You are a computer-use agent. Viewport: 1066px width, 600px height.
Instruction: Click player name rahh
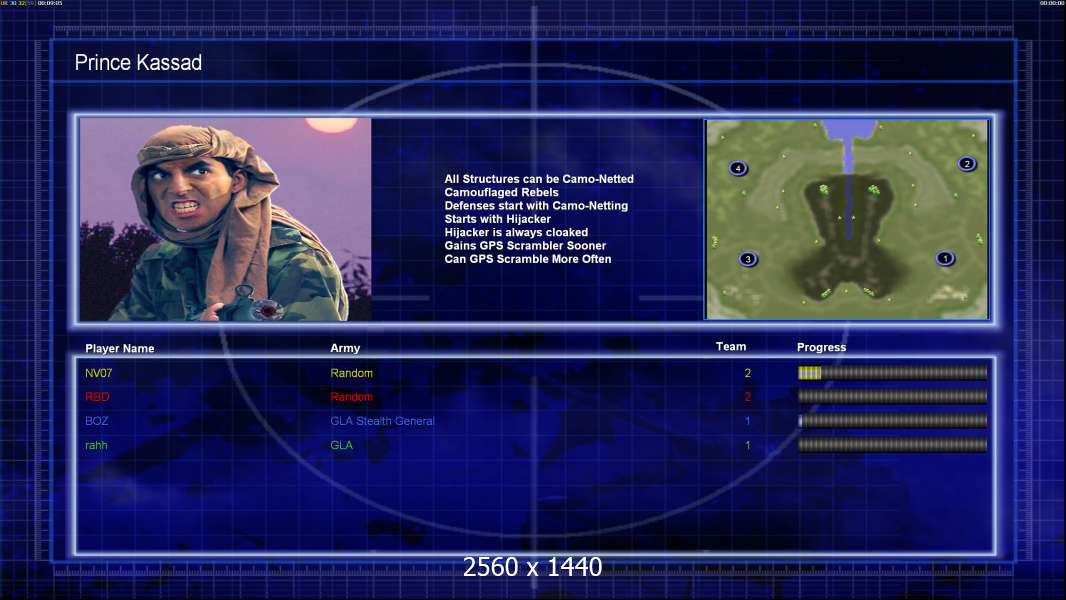coord(96,445)
